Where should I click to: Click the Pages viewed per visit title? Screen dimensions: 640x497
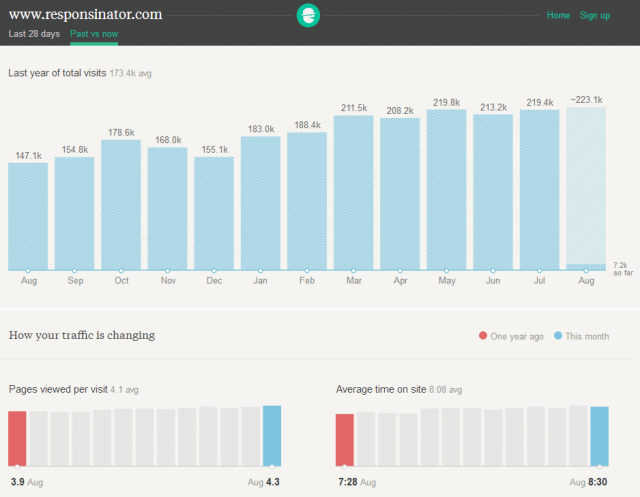[58, 389]
